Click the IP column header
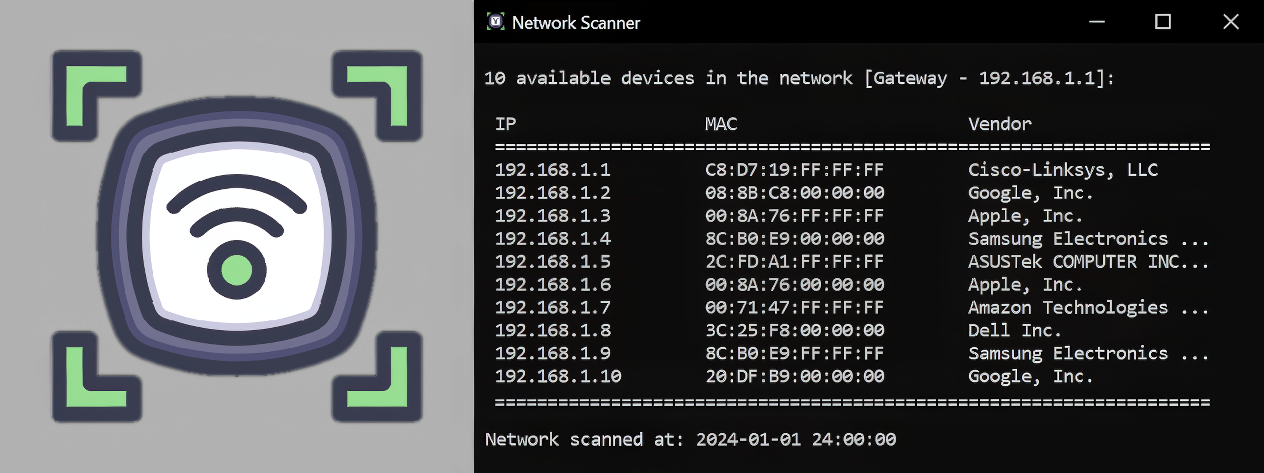 (505, 124)
